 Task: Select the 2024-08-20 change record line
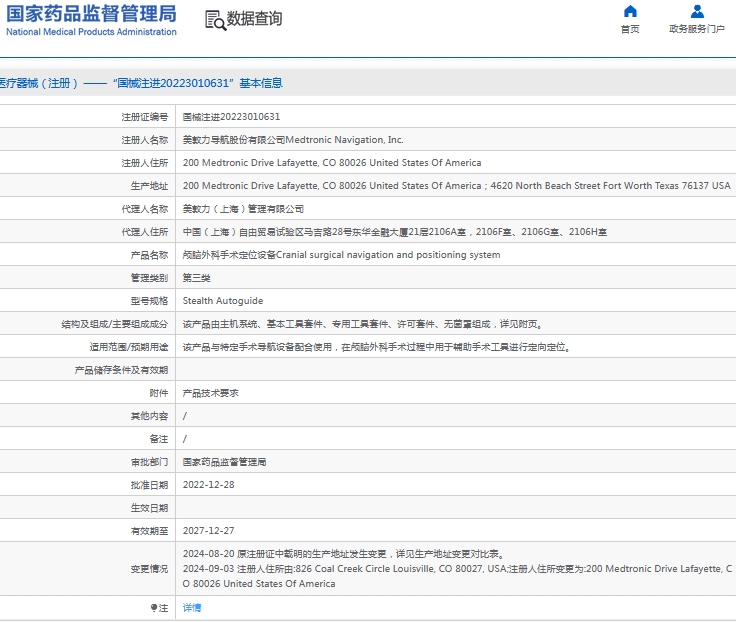345,554
